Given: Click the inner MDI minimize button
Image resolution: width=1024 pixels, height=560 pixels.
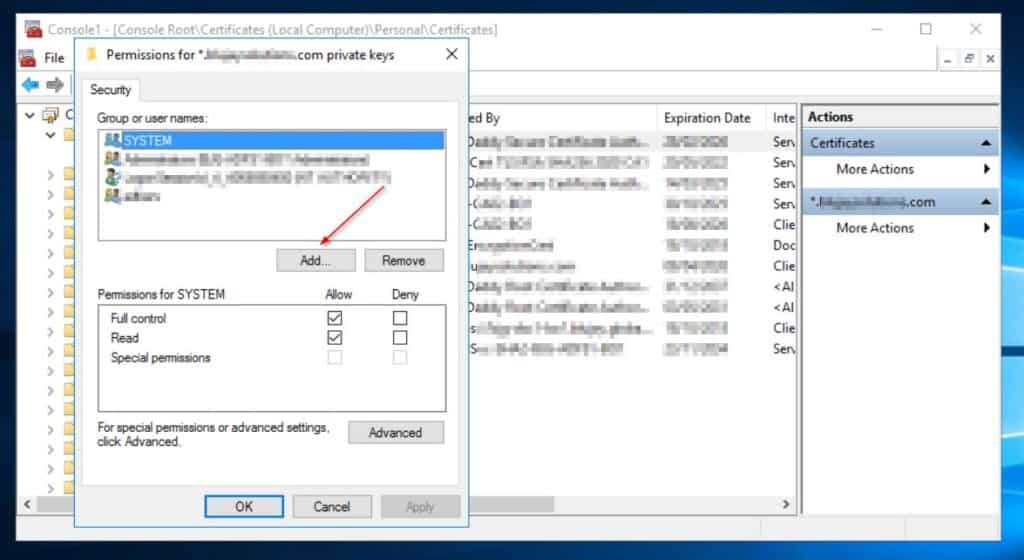Looking at the screenshot, I should pyautogui.click(x=948, y=59).
